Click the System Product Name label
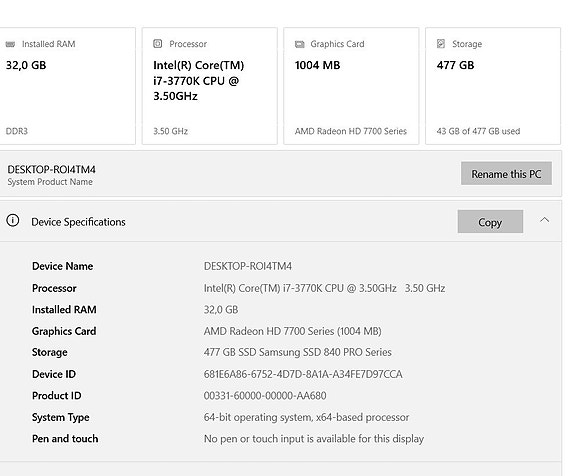The width and height of the screenshot is (575, 476). click(x=50, y=182)
